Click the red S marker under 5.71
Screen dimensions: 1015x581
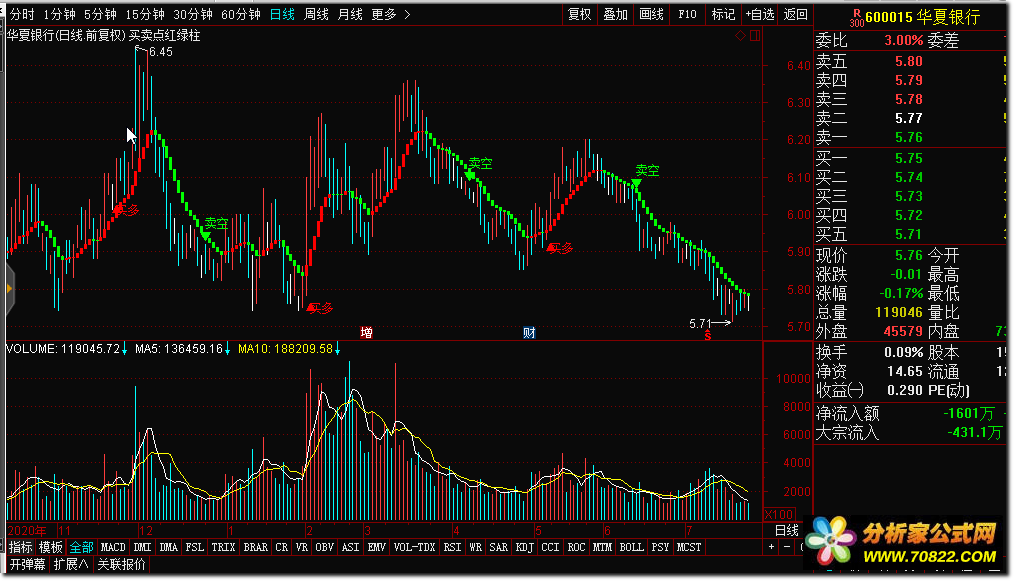(708, 335)
